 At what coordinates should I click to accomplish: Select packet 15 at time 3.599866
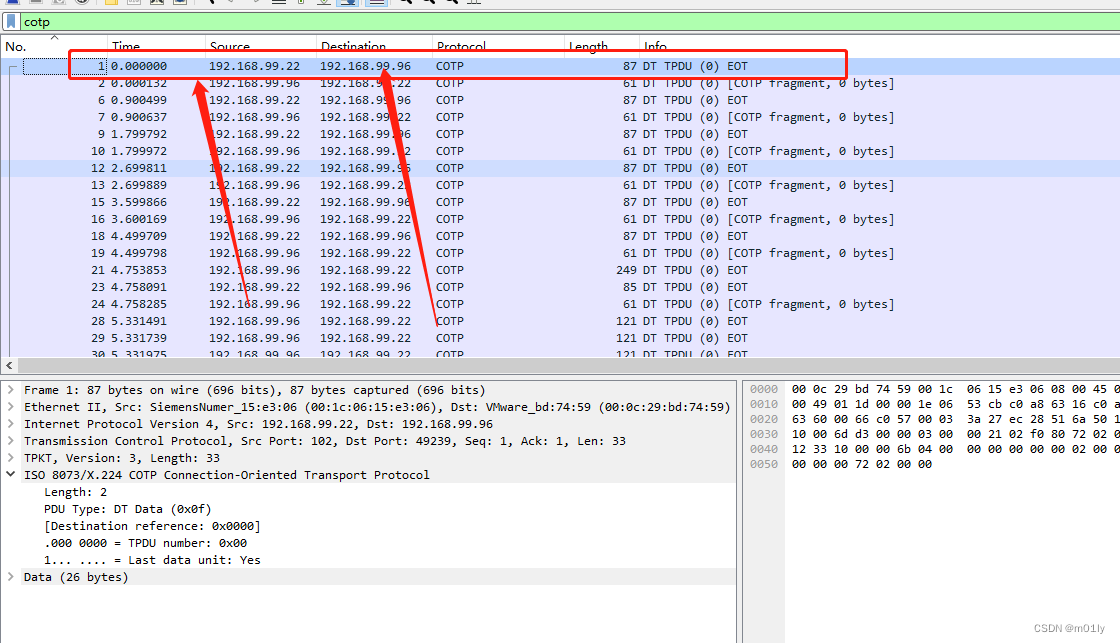pos(560,202)
